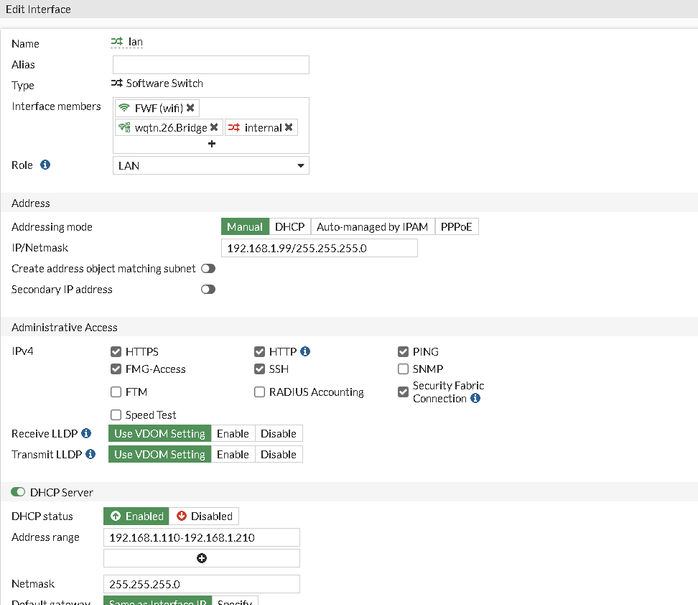Image resolution: width=698 pixels, height=605 pixels.
Task: Set Receive LLDP to Use VDOM Setting
Action: tap(160, 433)
